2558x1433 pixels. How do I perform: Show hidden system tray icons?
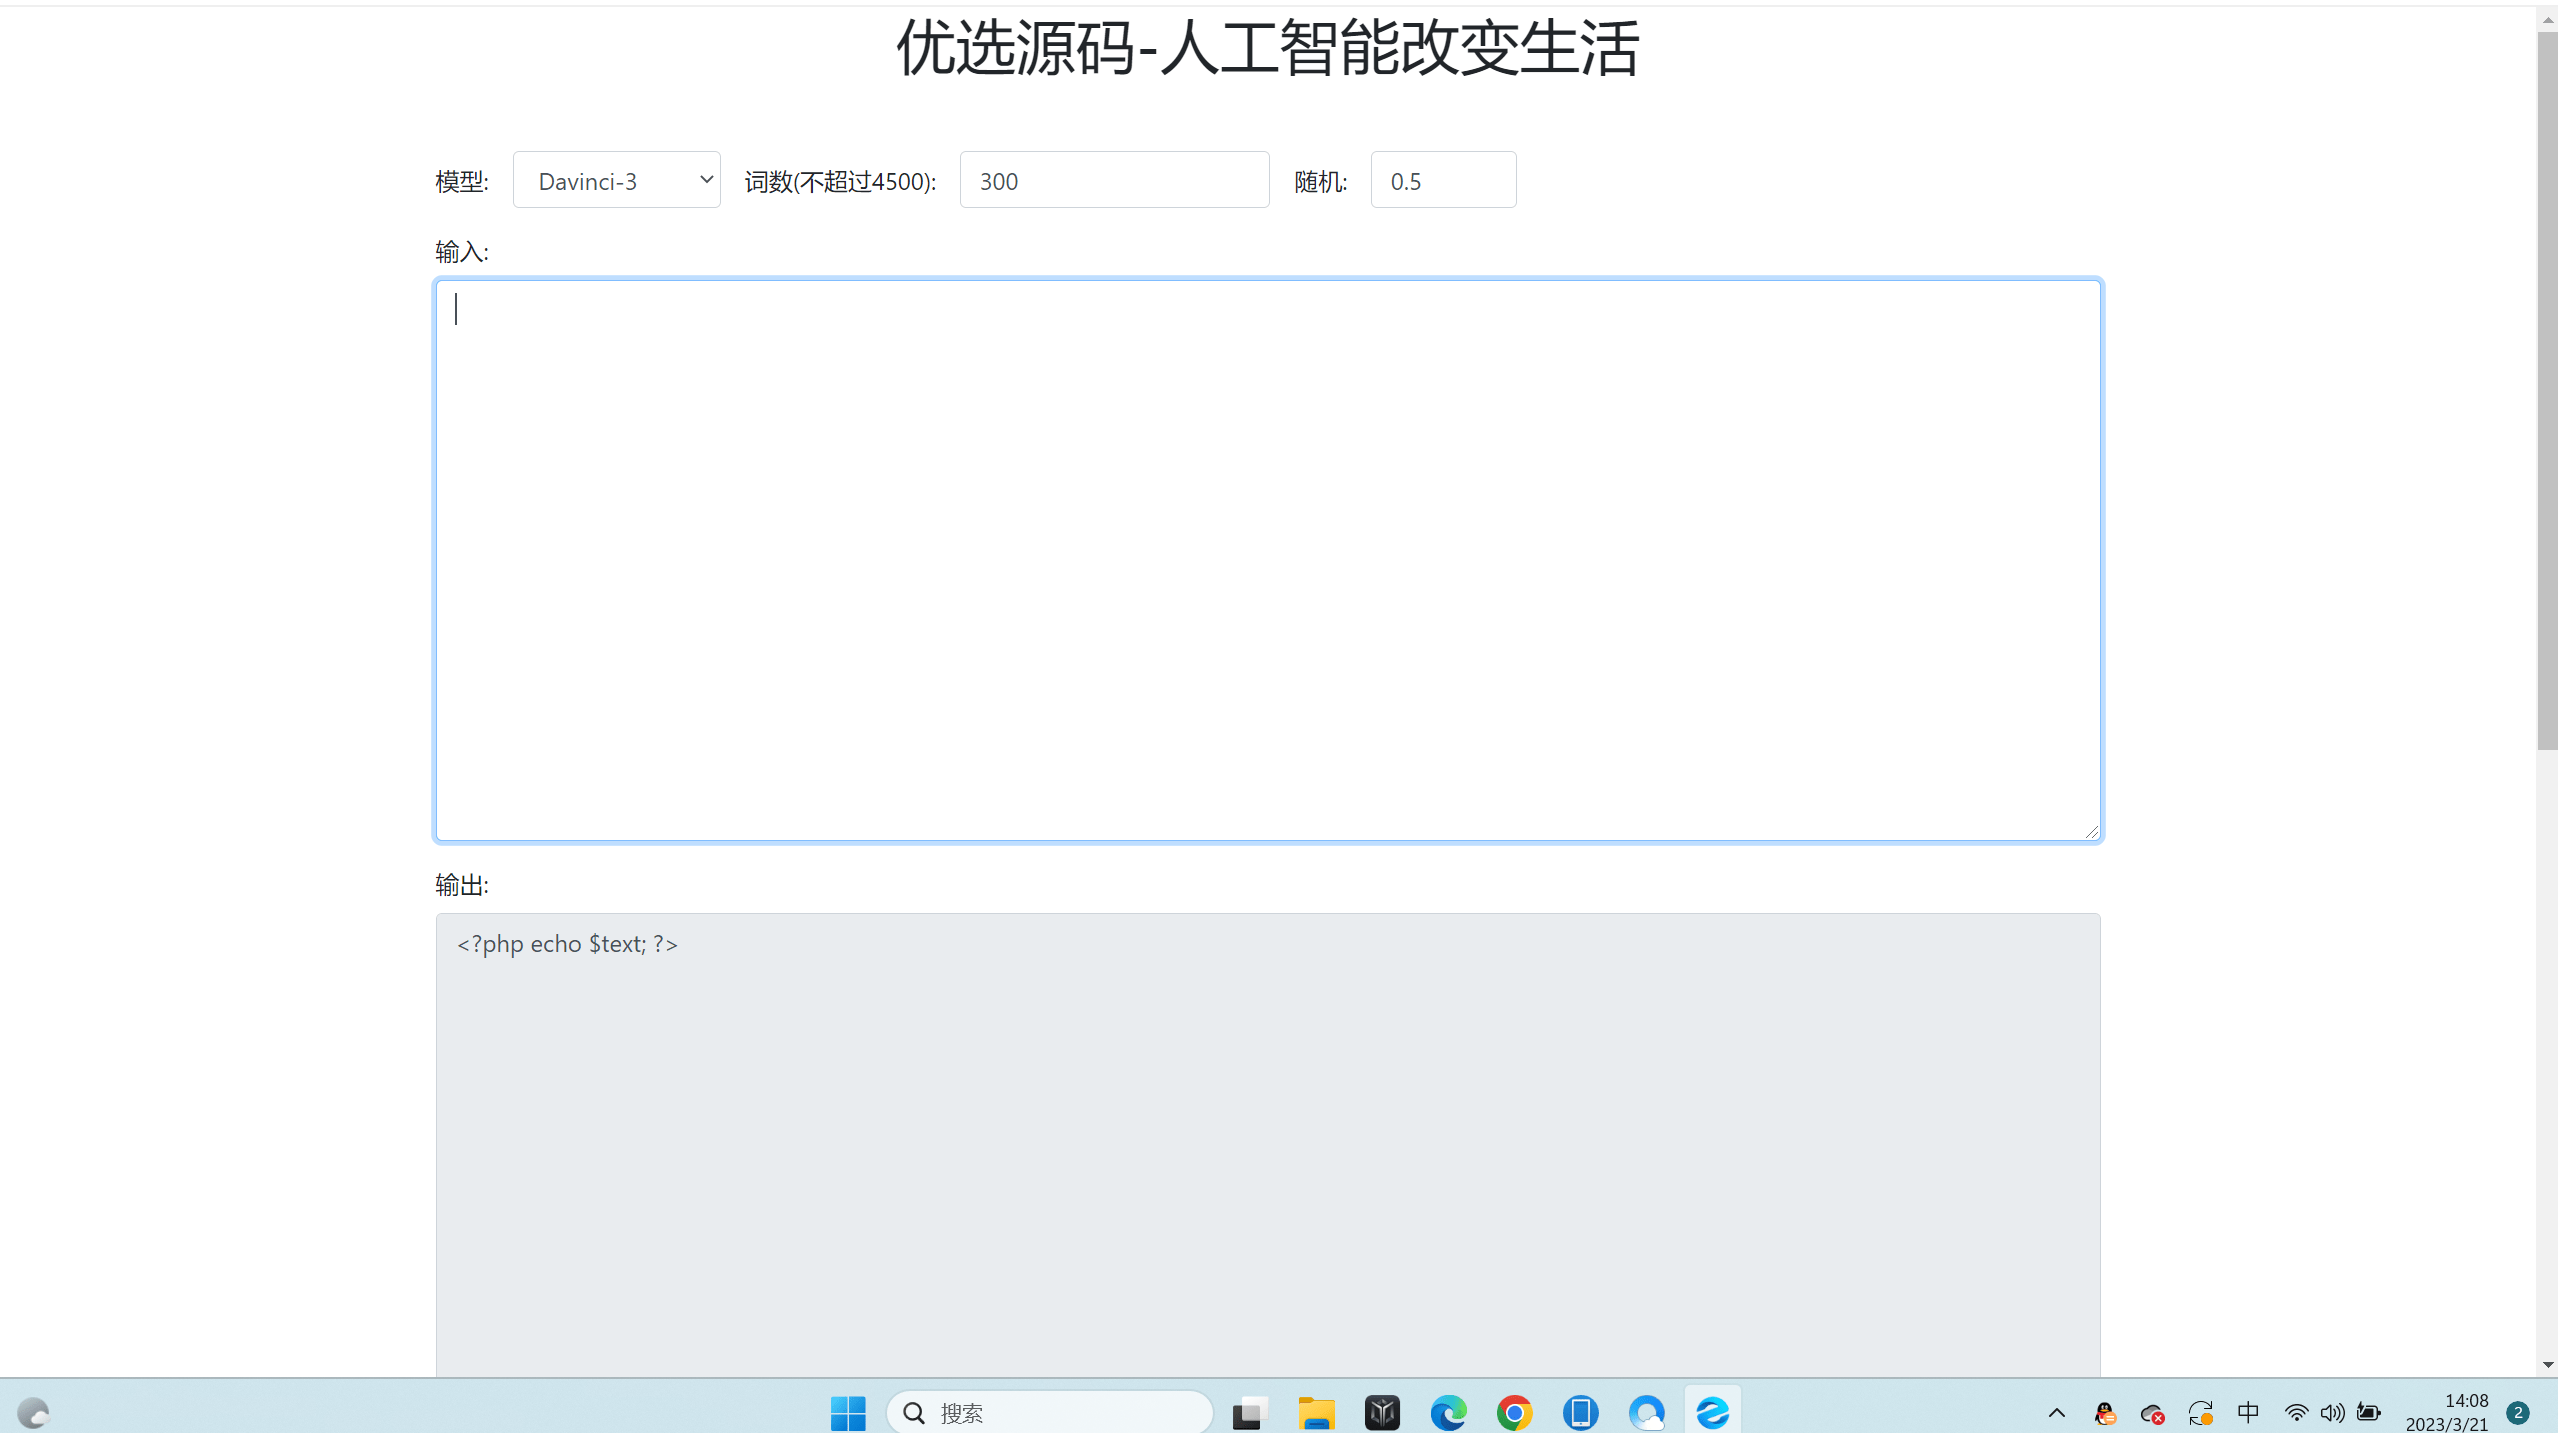coord(2056,1412)
